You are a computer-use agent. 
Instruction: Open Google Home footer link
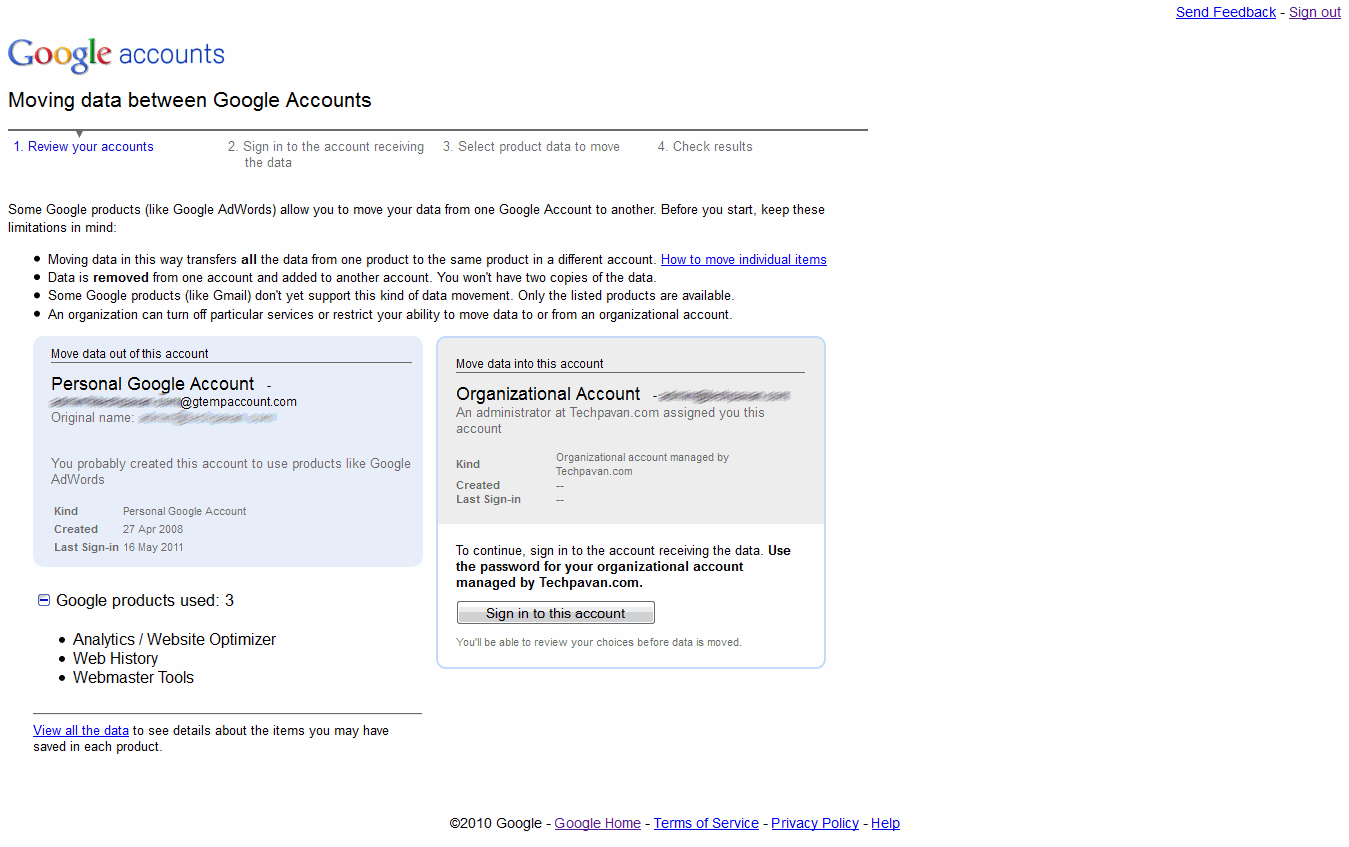[x=597, y=823]
